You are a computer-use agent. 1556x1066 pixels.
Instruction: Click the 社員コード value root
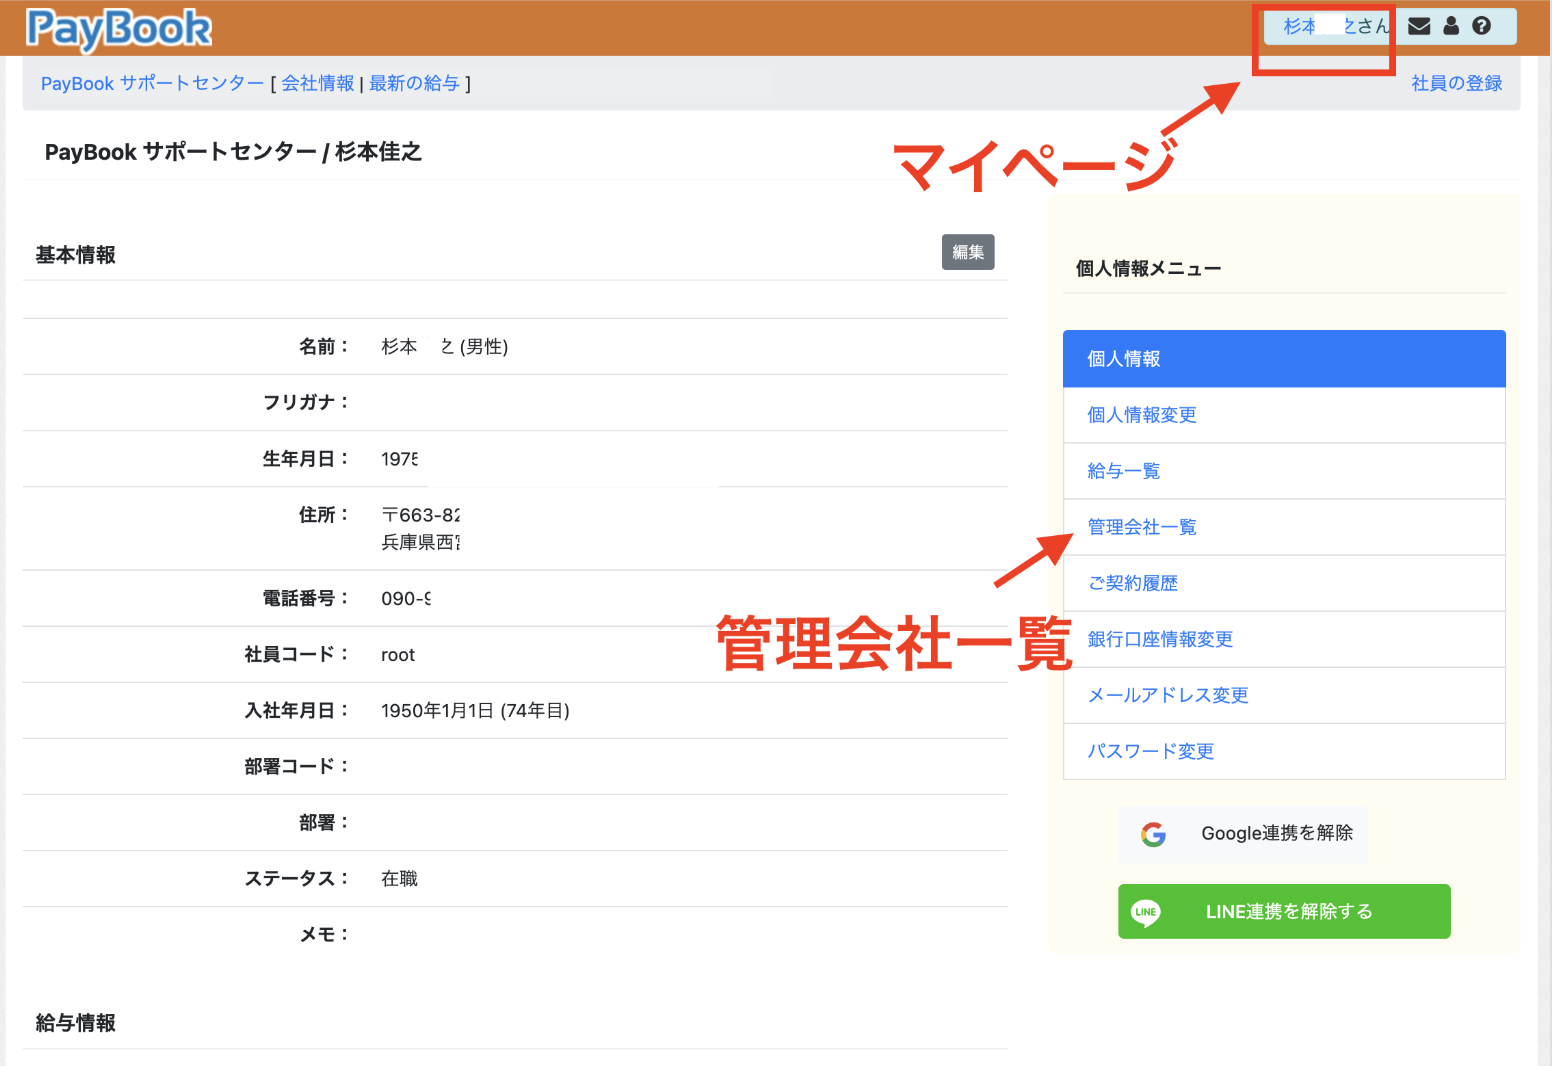click(398, 655)
